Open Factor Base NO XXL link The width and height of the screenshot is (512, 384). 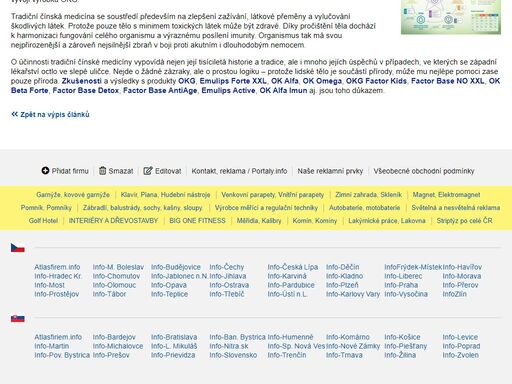pos(448,81)
